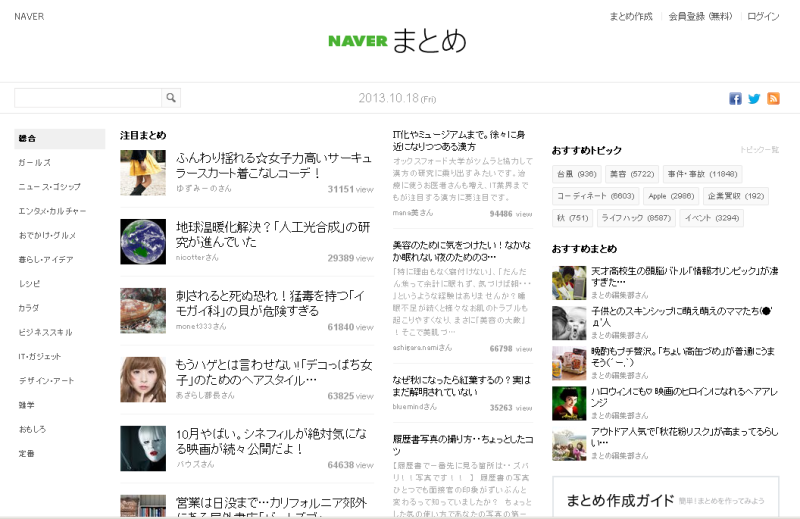Open 天才高校生の頭脳バトル recommended article

[684, 276]
